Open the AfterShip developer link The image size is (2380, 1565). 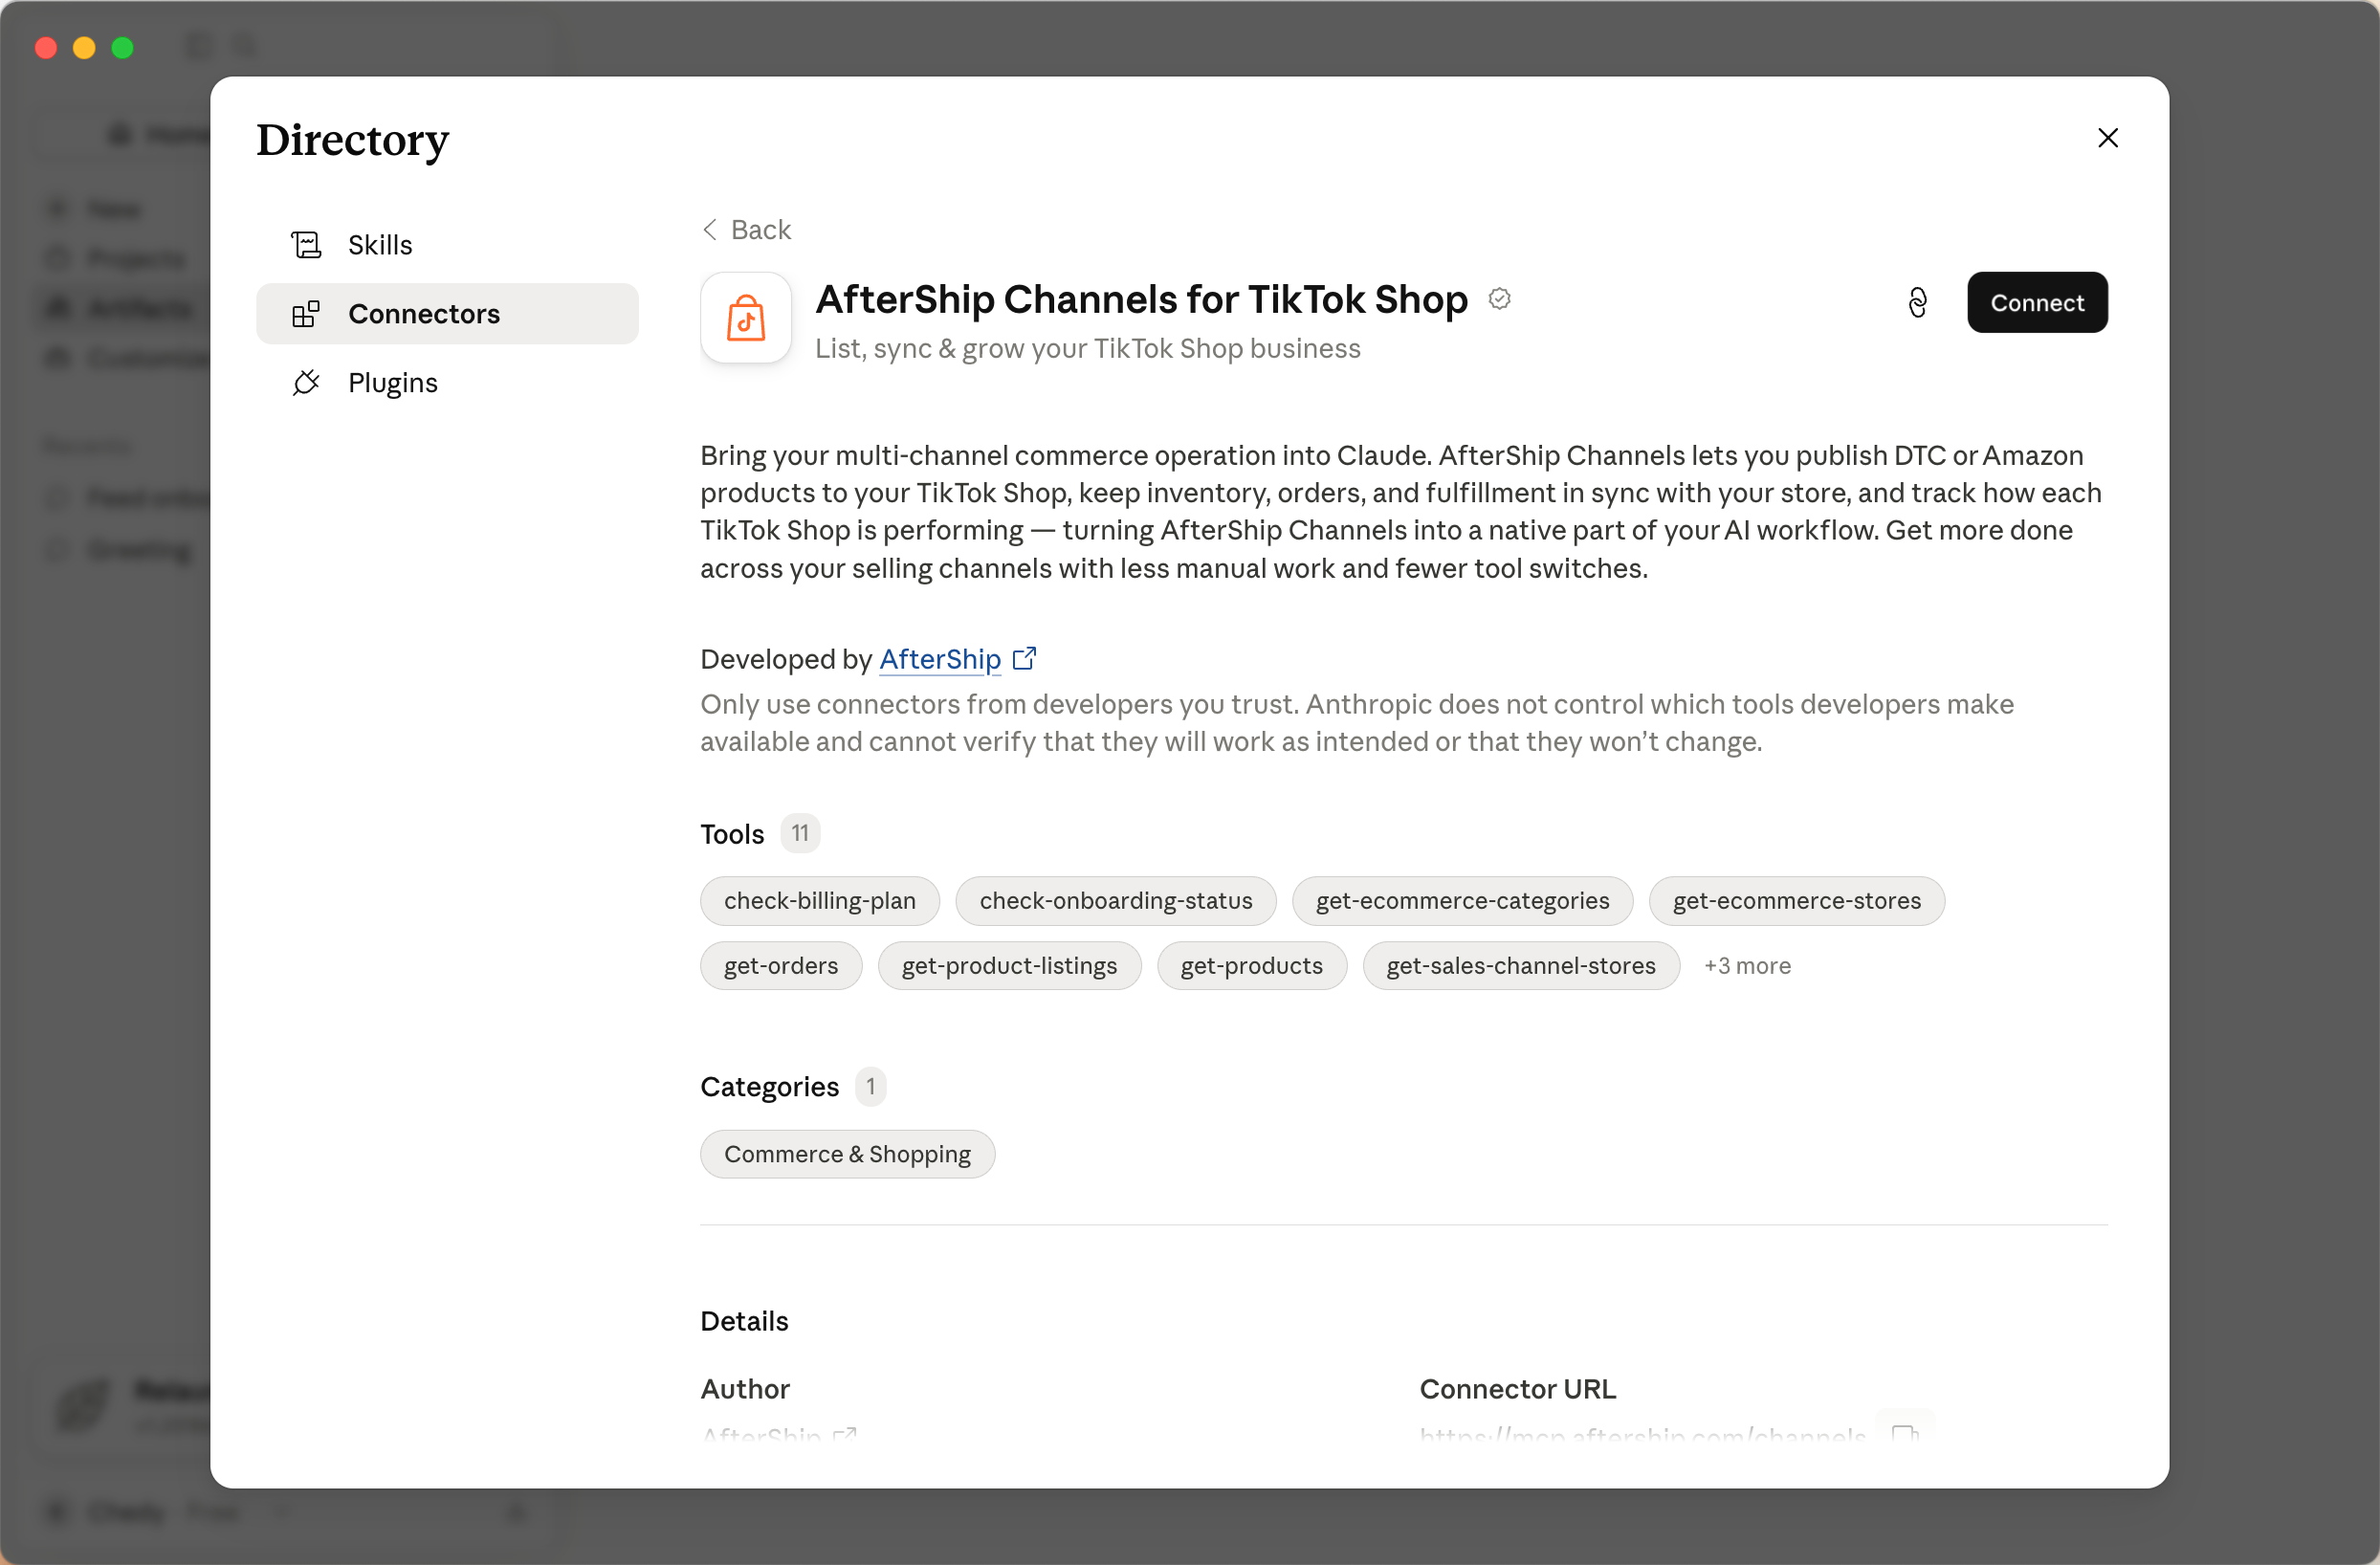point(940,659)
